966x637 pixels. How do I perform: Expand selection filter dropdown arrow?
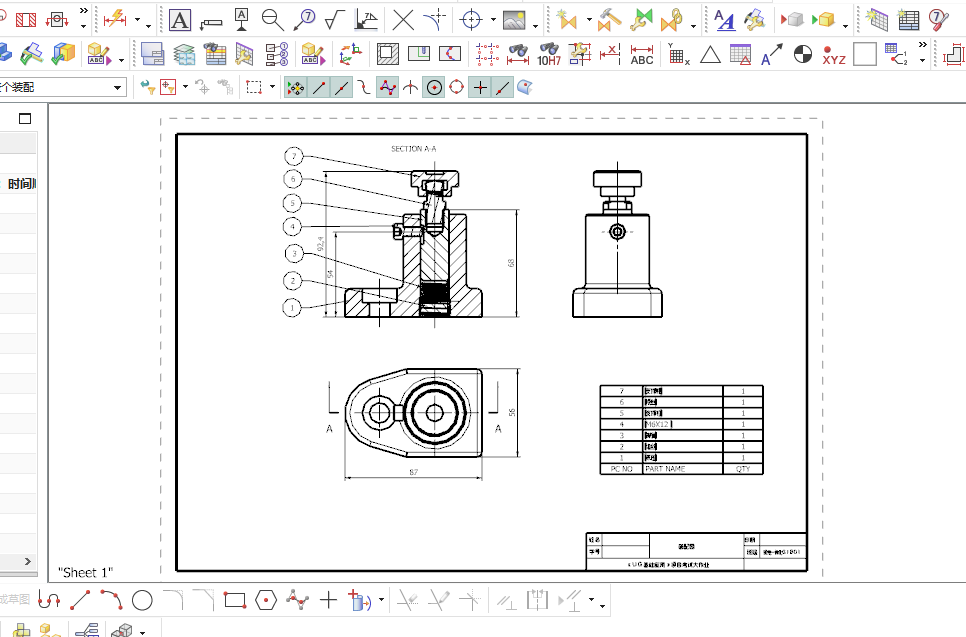185,87
